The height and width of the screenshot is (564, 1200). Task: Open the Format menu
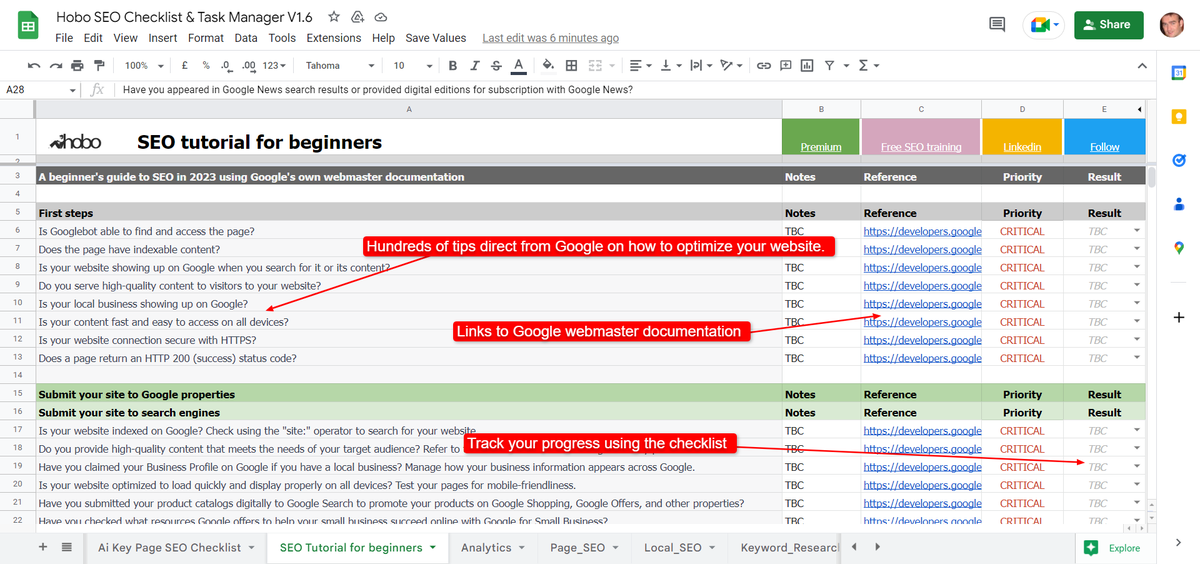coord(206,38)
